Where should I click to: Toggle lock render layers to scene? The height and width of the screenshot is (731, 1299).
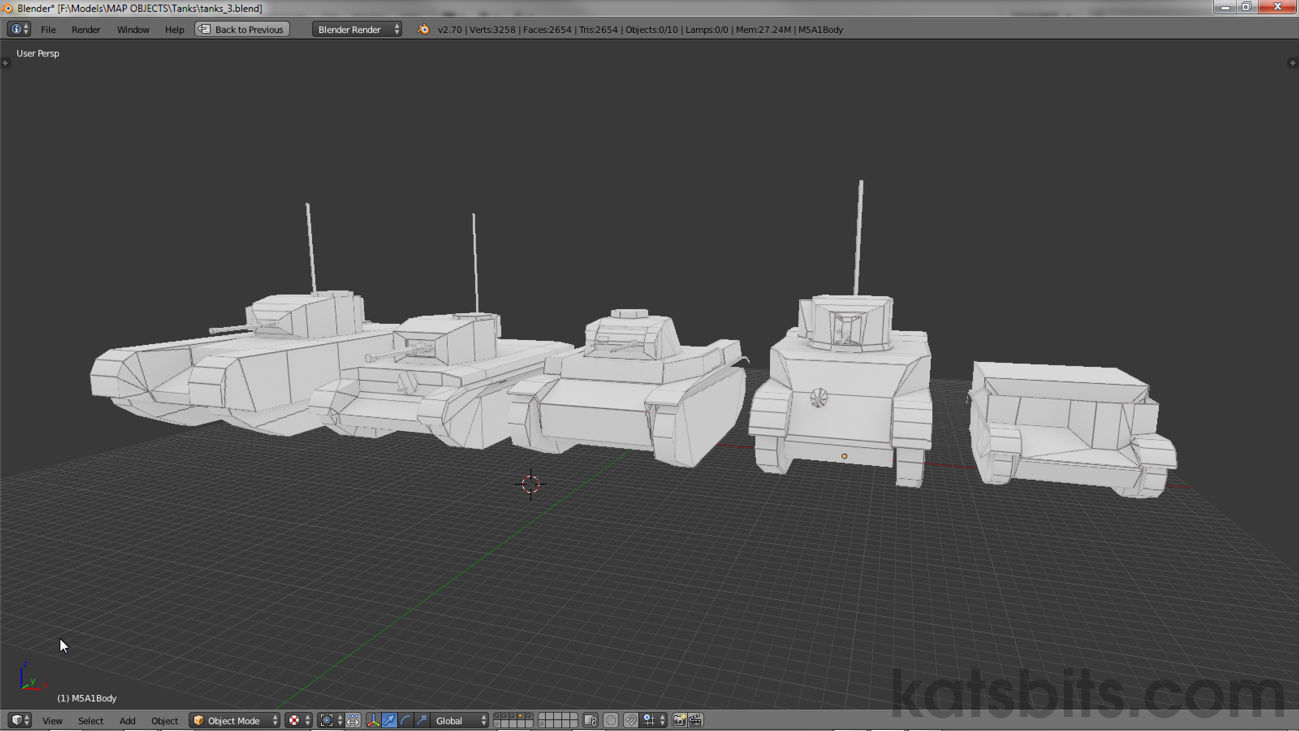tap(590, 720)
